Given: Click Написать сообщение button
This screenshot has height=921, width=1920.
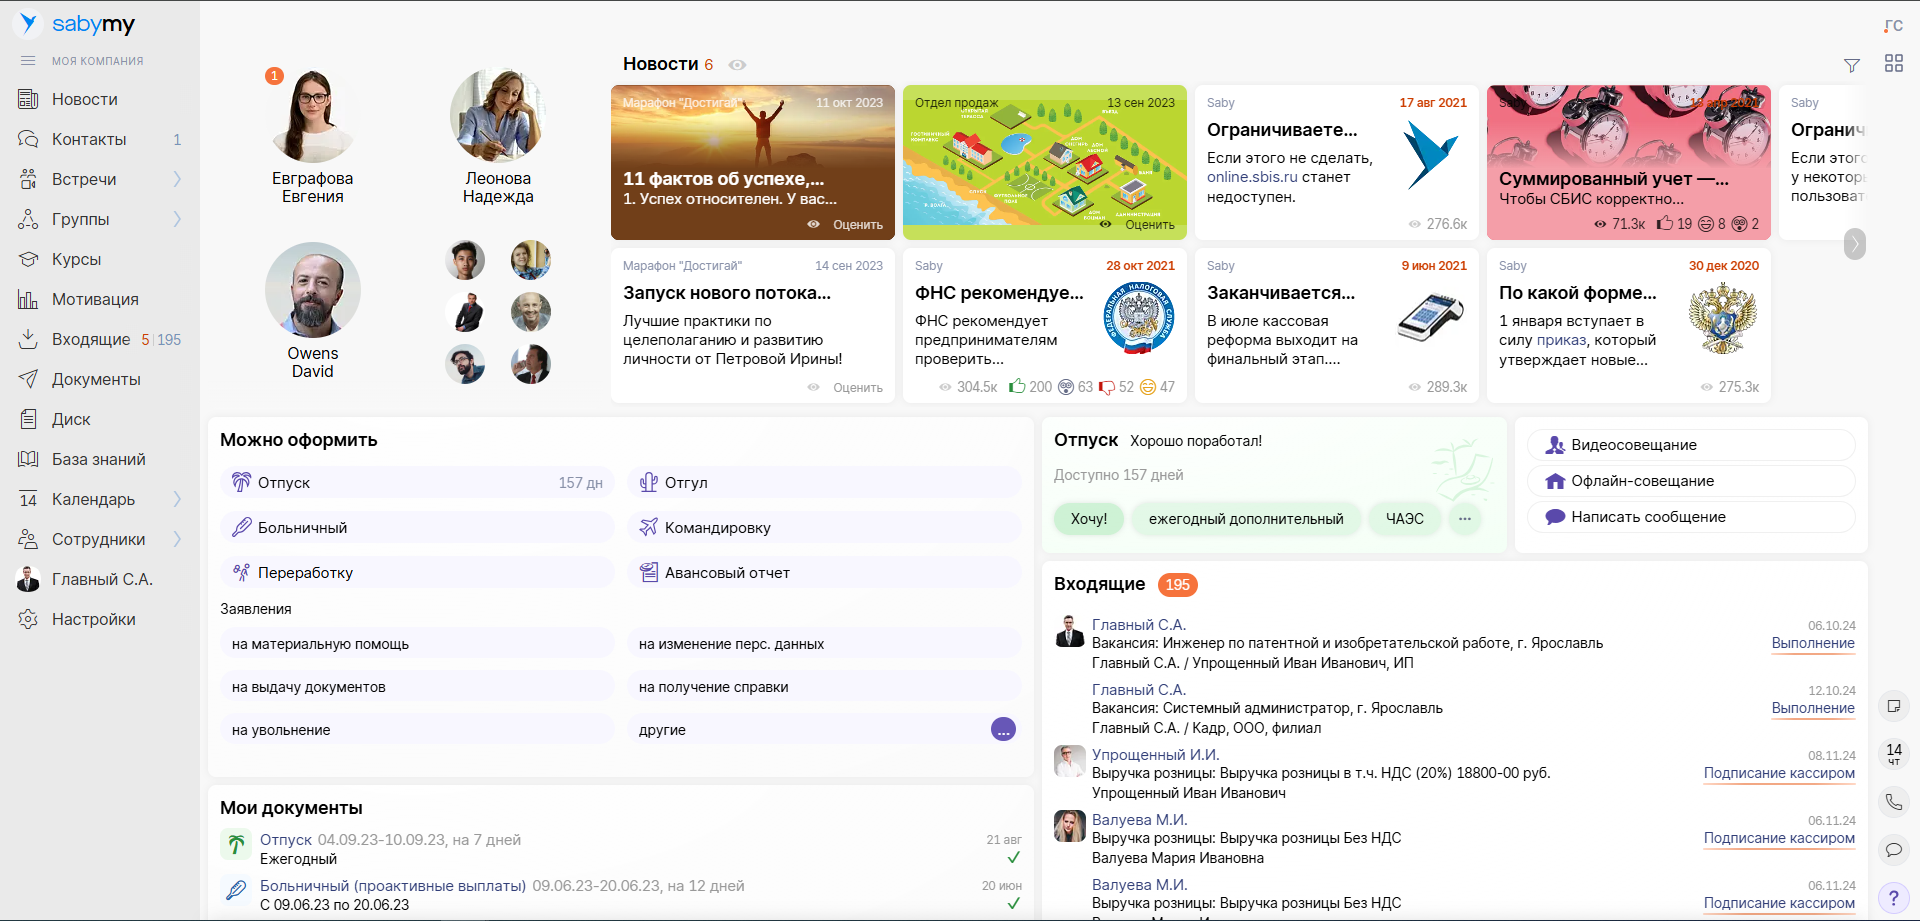Looking at the screenshot, I should 1691,517.
